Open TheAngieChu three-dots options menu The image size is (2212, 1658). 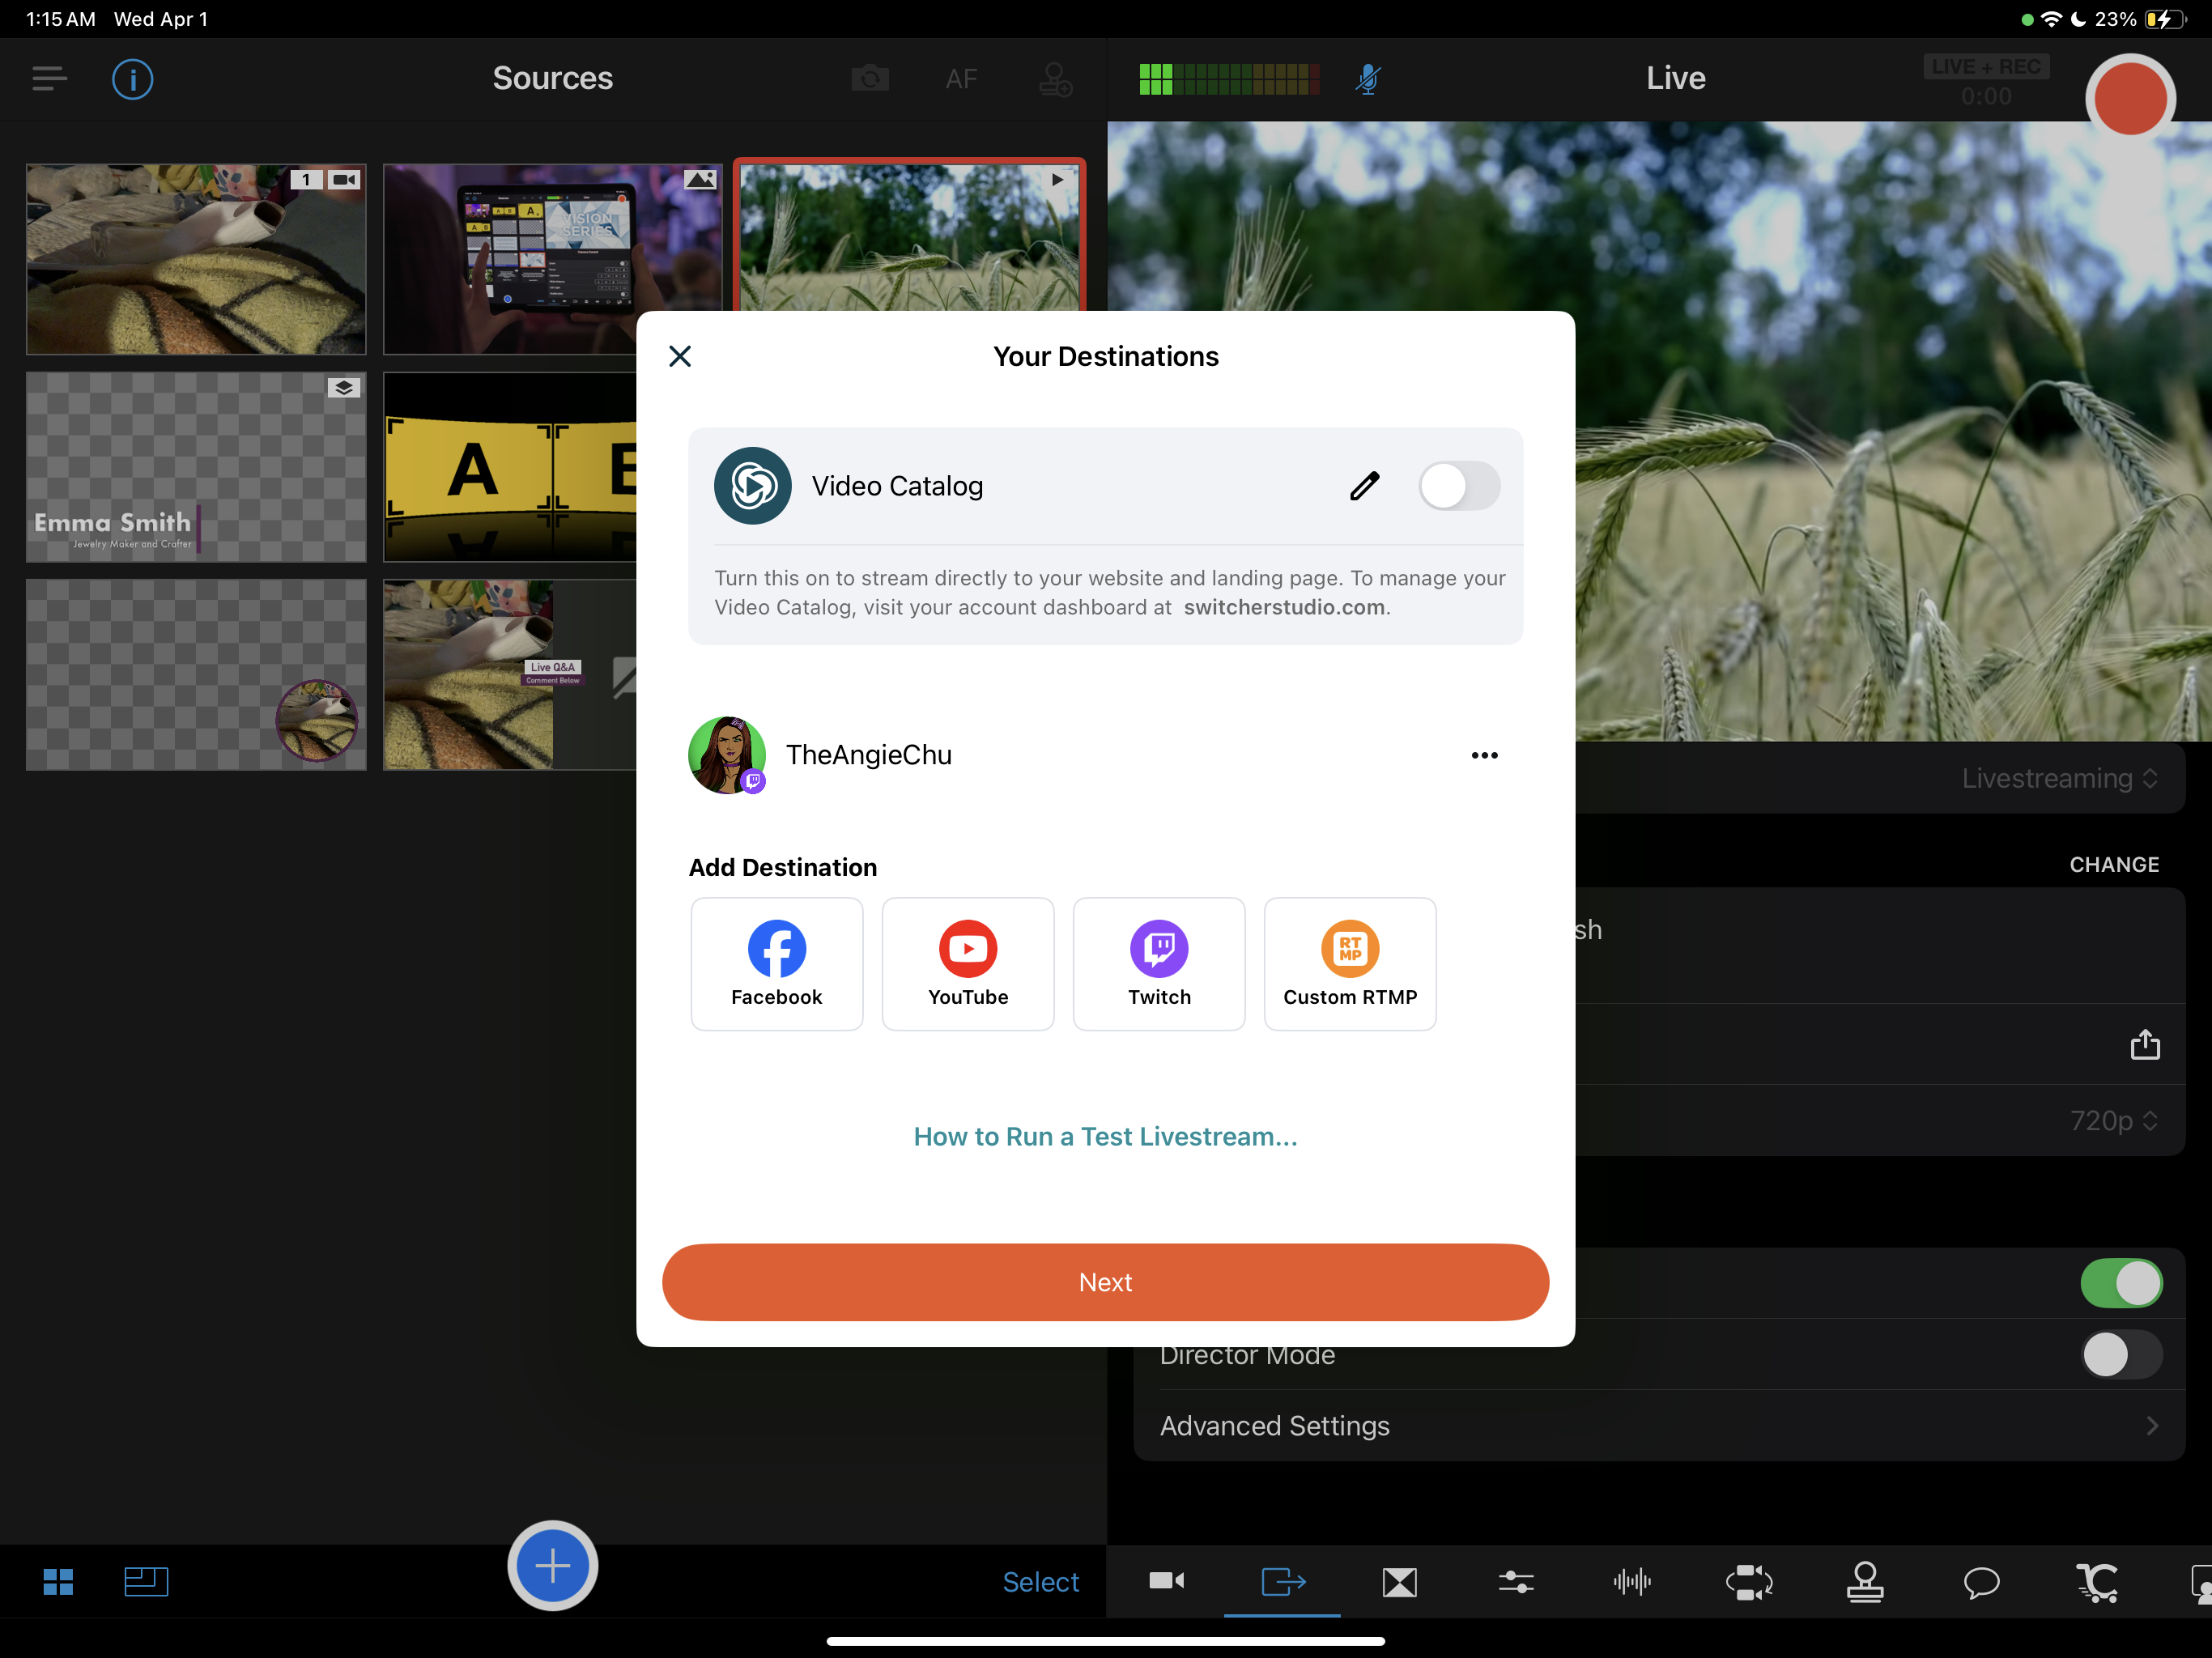(1484, 755)
